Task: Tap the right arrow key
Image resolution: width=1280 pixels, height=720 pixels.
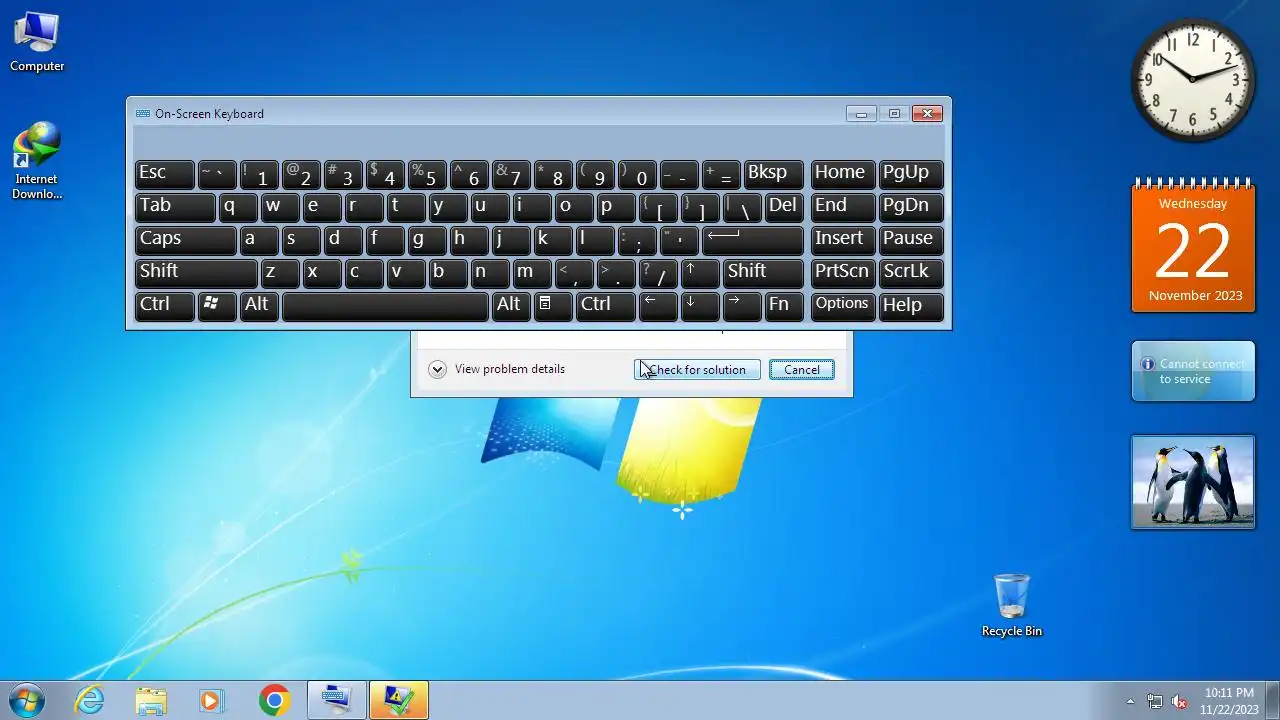Action: pos(742,305)
